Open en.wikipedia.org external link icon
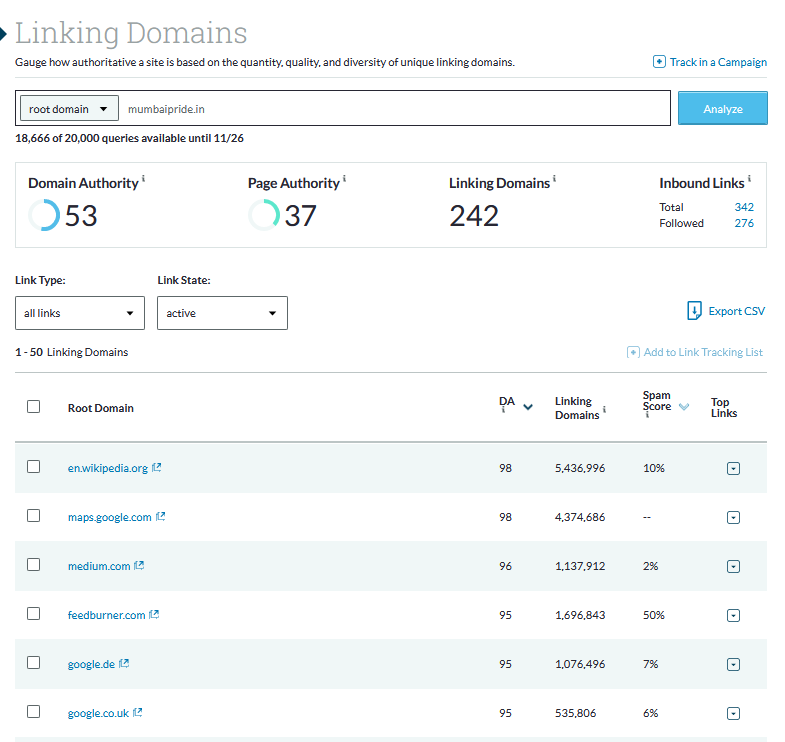Screen dimensions: 785x742 157,467
